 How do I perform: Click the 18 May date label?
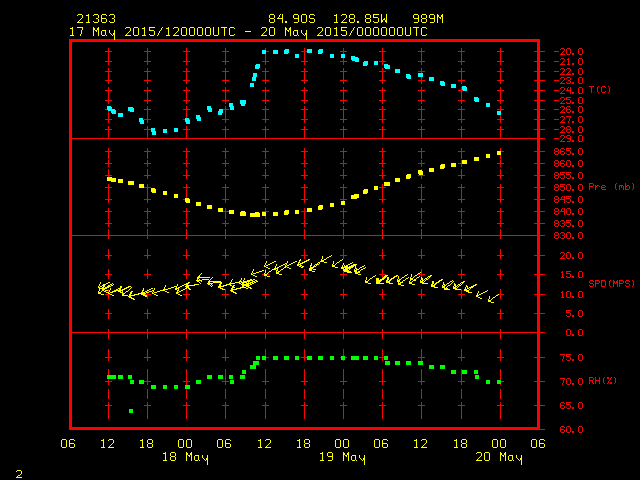(x=185, y=457)
